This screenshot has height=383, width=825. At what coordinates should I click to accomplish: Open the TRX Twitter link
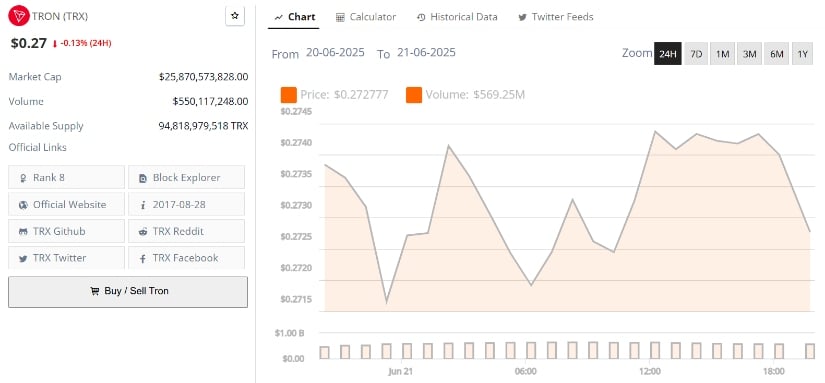(66, 258)
